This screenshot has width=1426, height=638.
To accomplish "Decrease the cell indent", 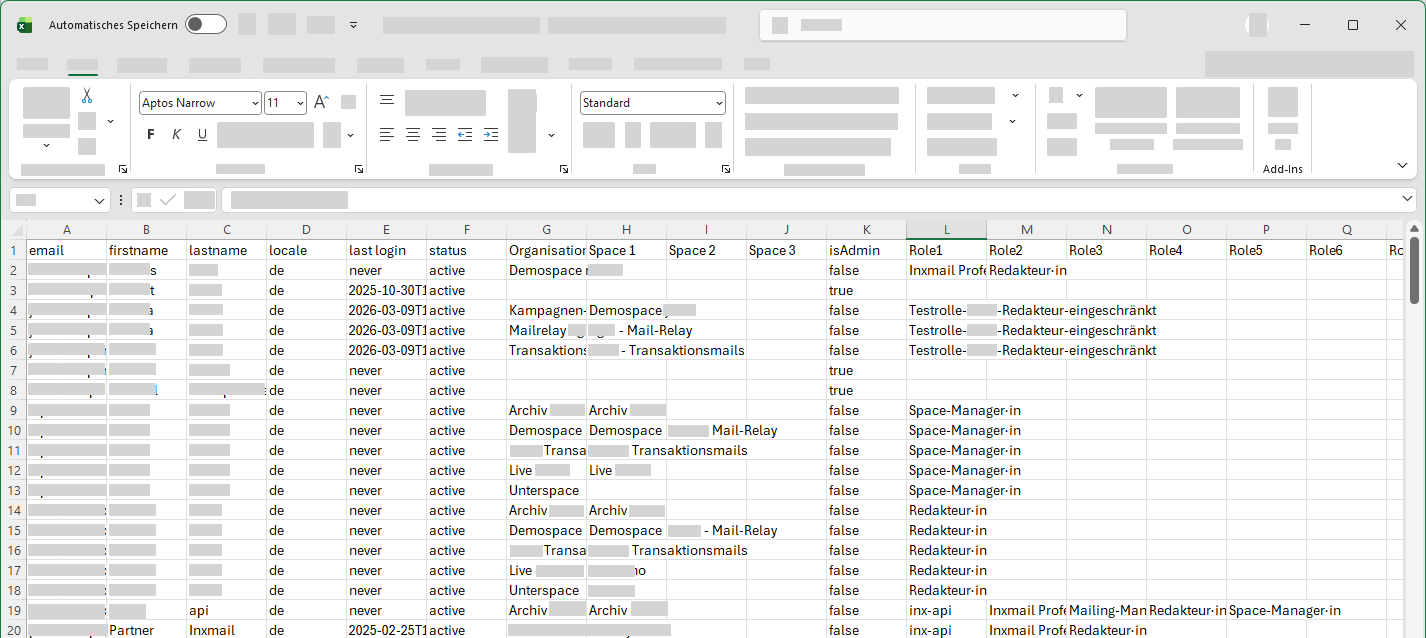I will pos(465,135).
